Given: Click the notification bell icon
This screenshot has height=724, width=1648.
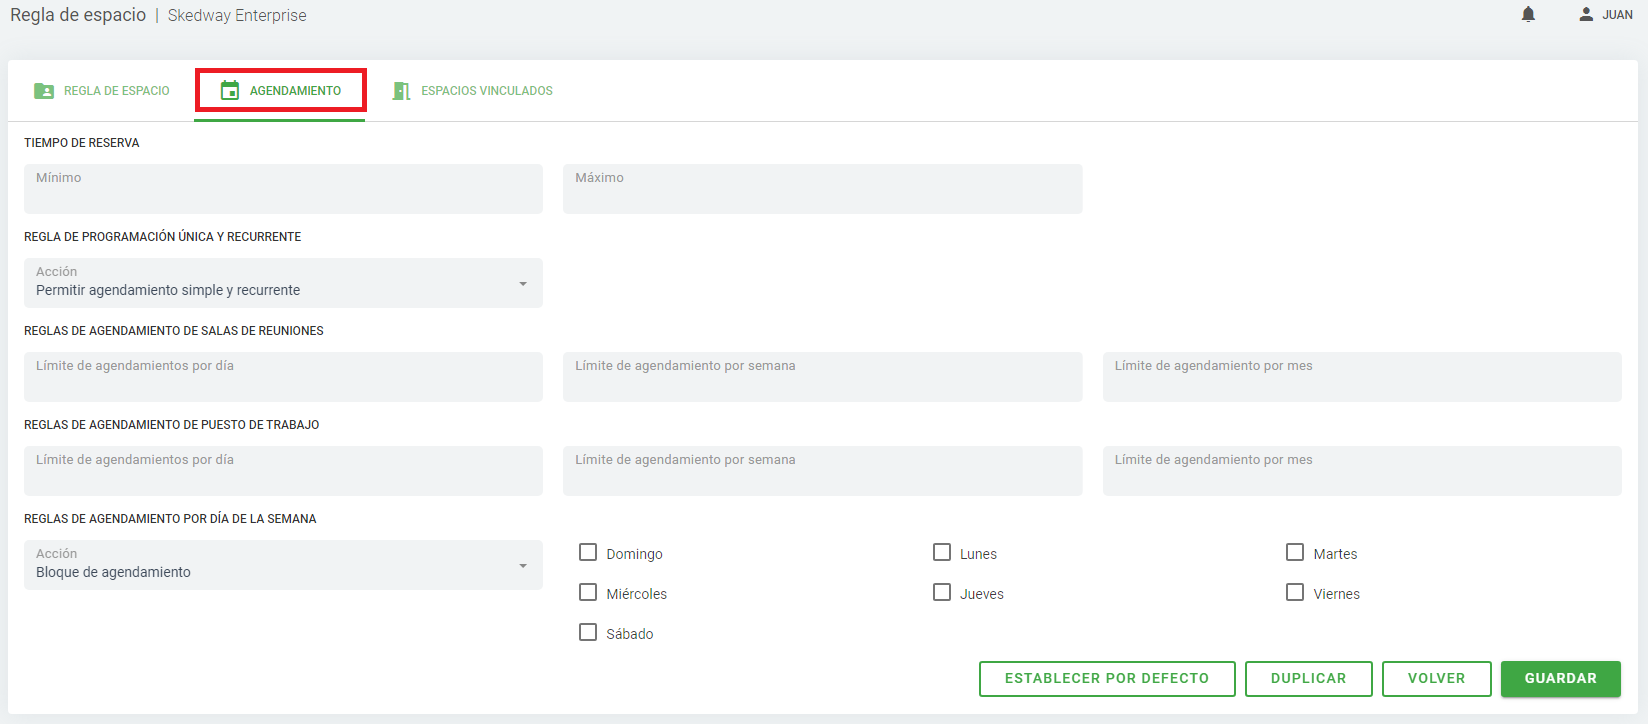Looking at the screenshot, I should click(x=1528, y=14).
